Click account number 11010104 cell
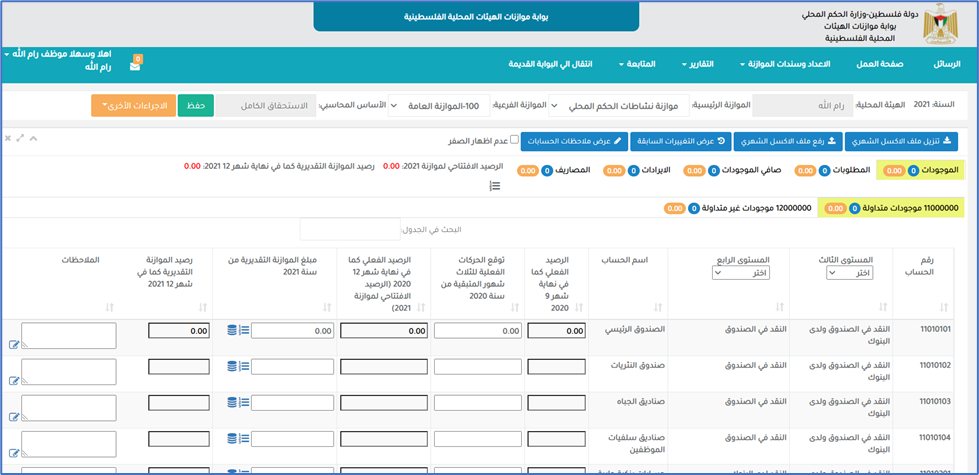979x475 pixels. [935, 438]
